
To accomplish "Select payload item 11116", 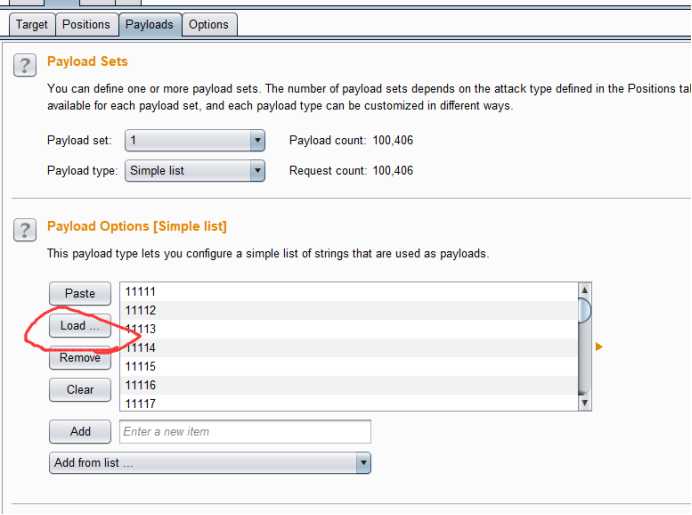I will point(349,385).
